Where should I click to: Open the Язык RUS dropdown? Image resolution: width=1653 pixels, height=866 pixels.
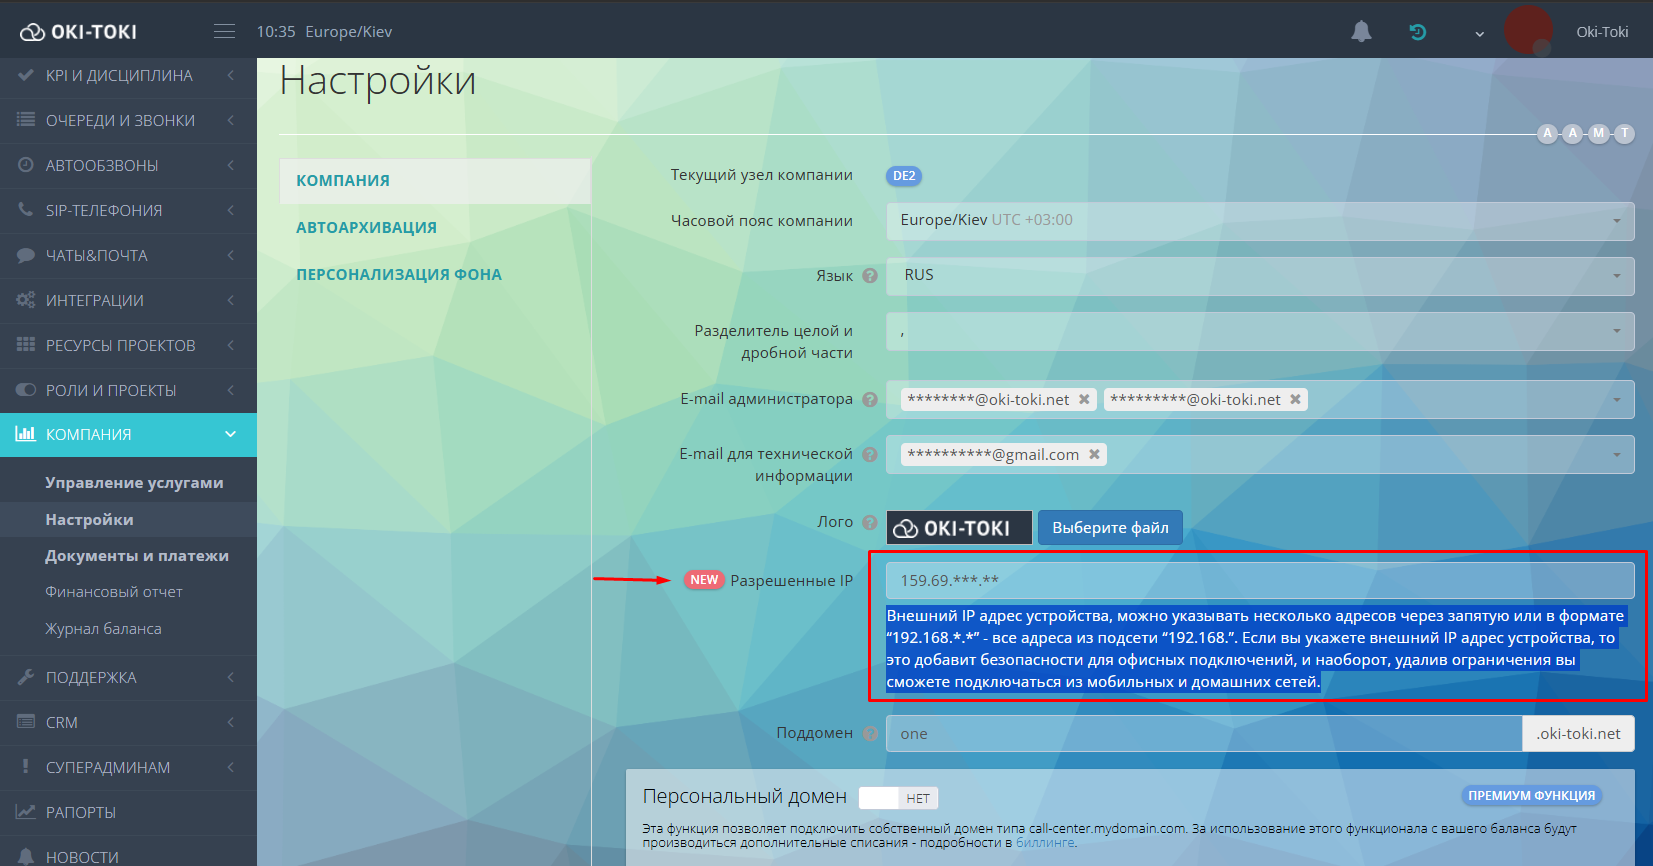coord(1260,276)
